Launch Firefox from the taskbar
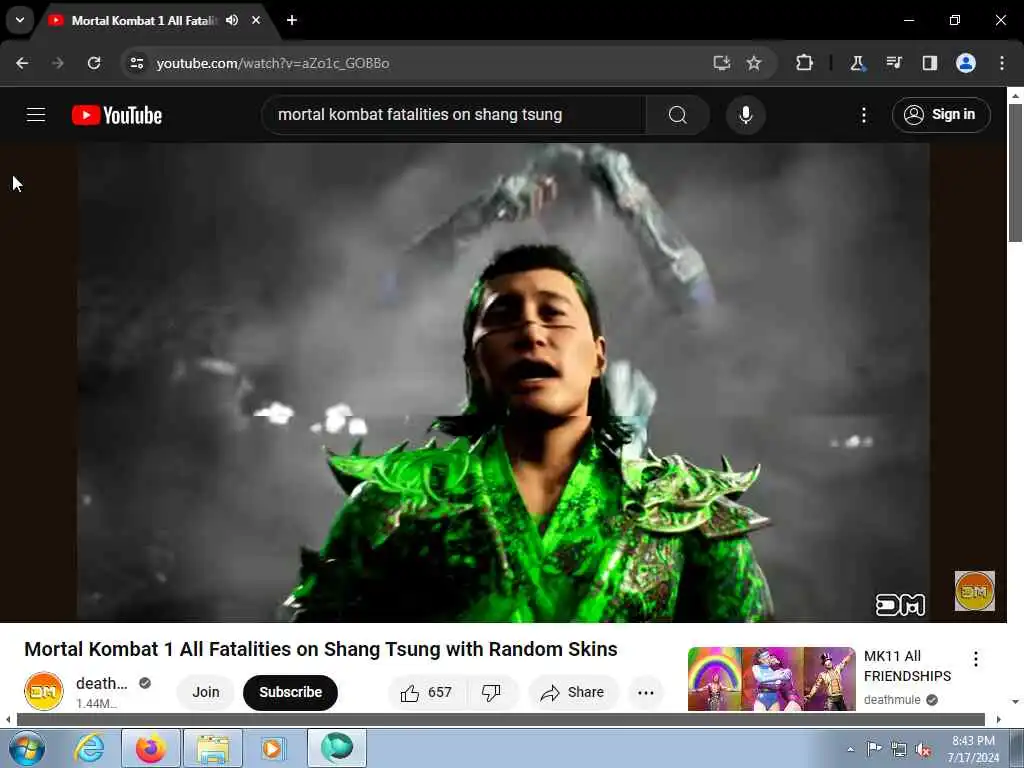The height and width of the screenshot is (768, 1024). (151, 748)
